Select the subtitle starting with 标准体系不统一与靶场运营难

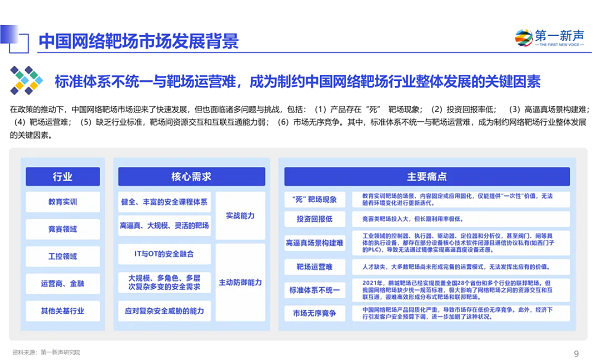[x=297, y=82]
